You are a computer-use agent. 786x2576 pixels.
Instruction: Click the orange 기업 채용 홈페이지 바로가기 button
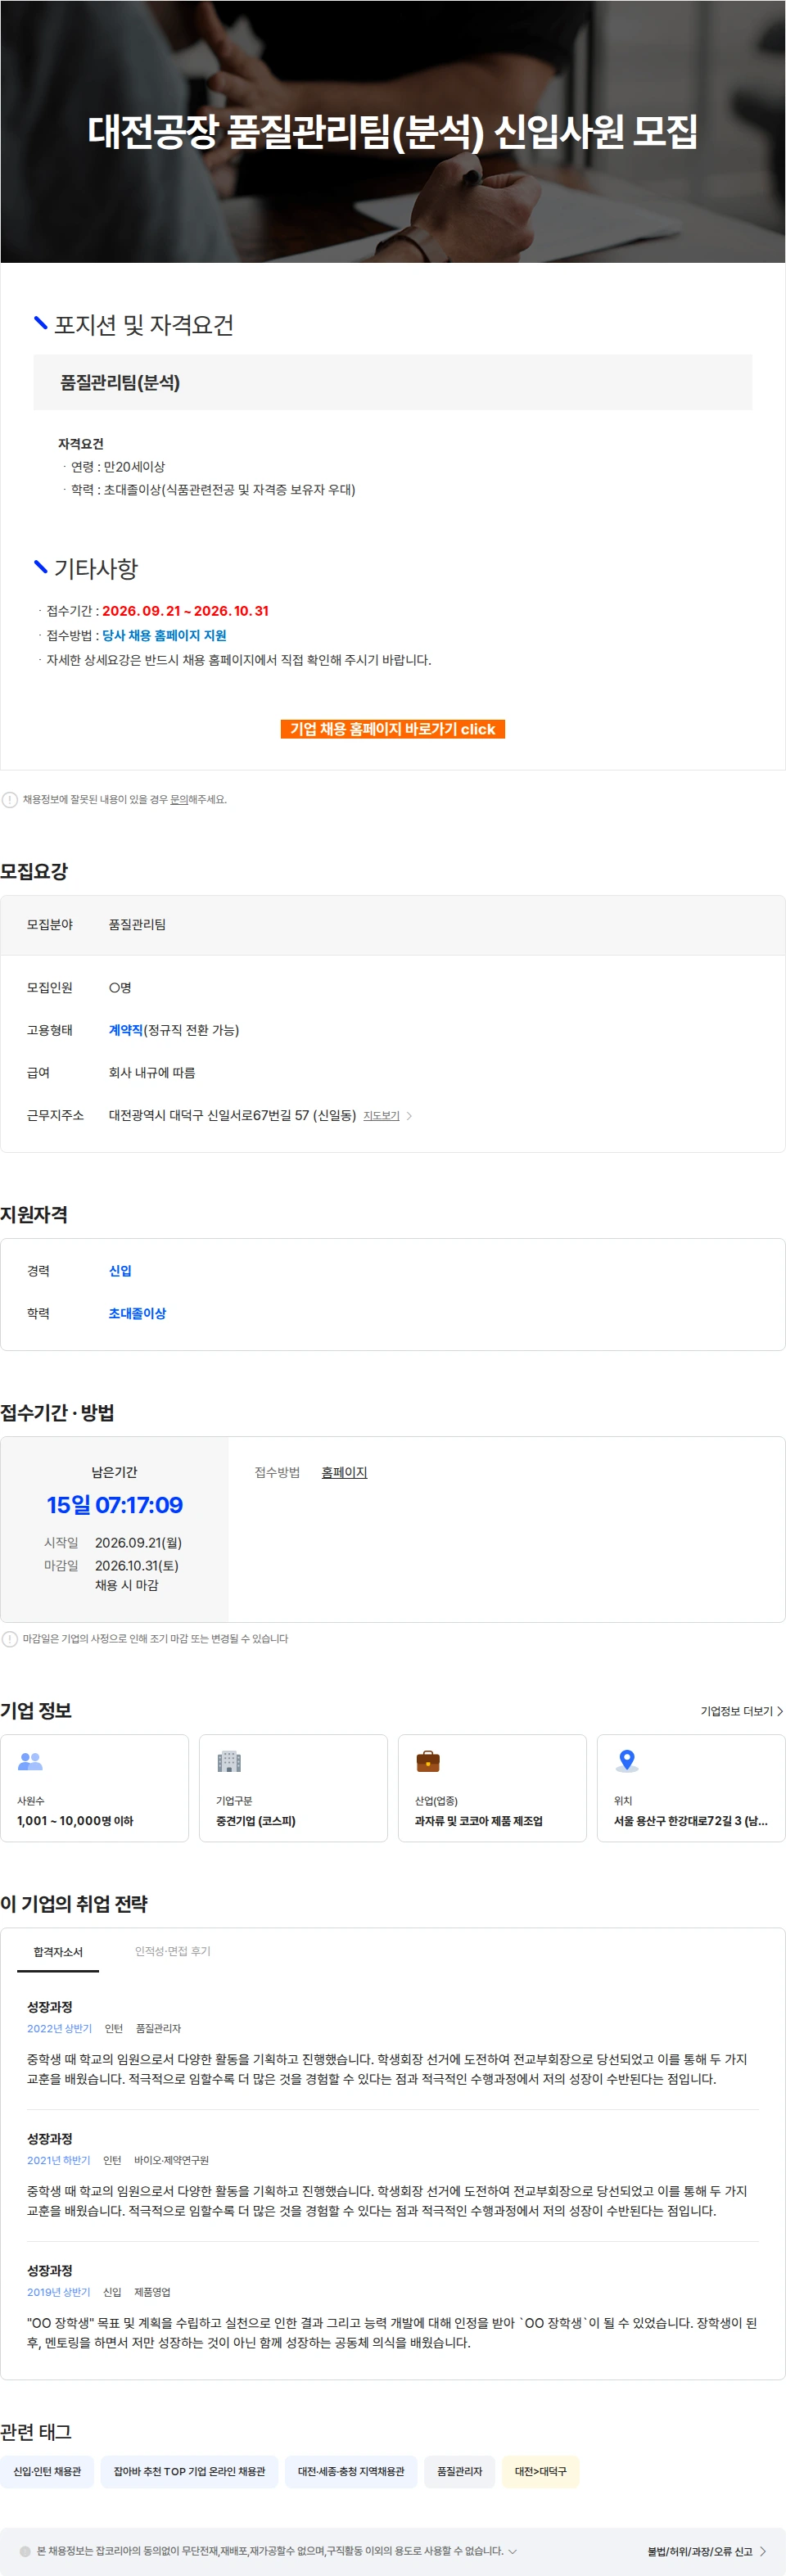pos(392,729)
